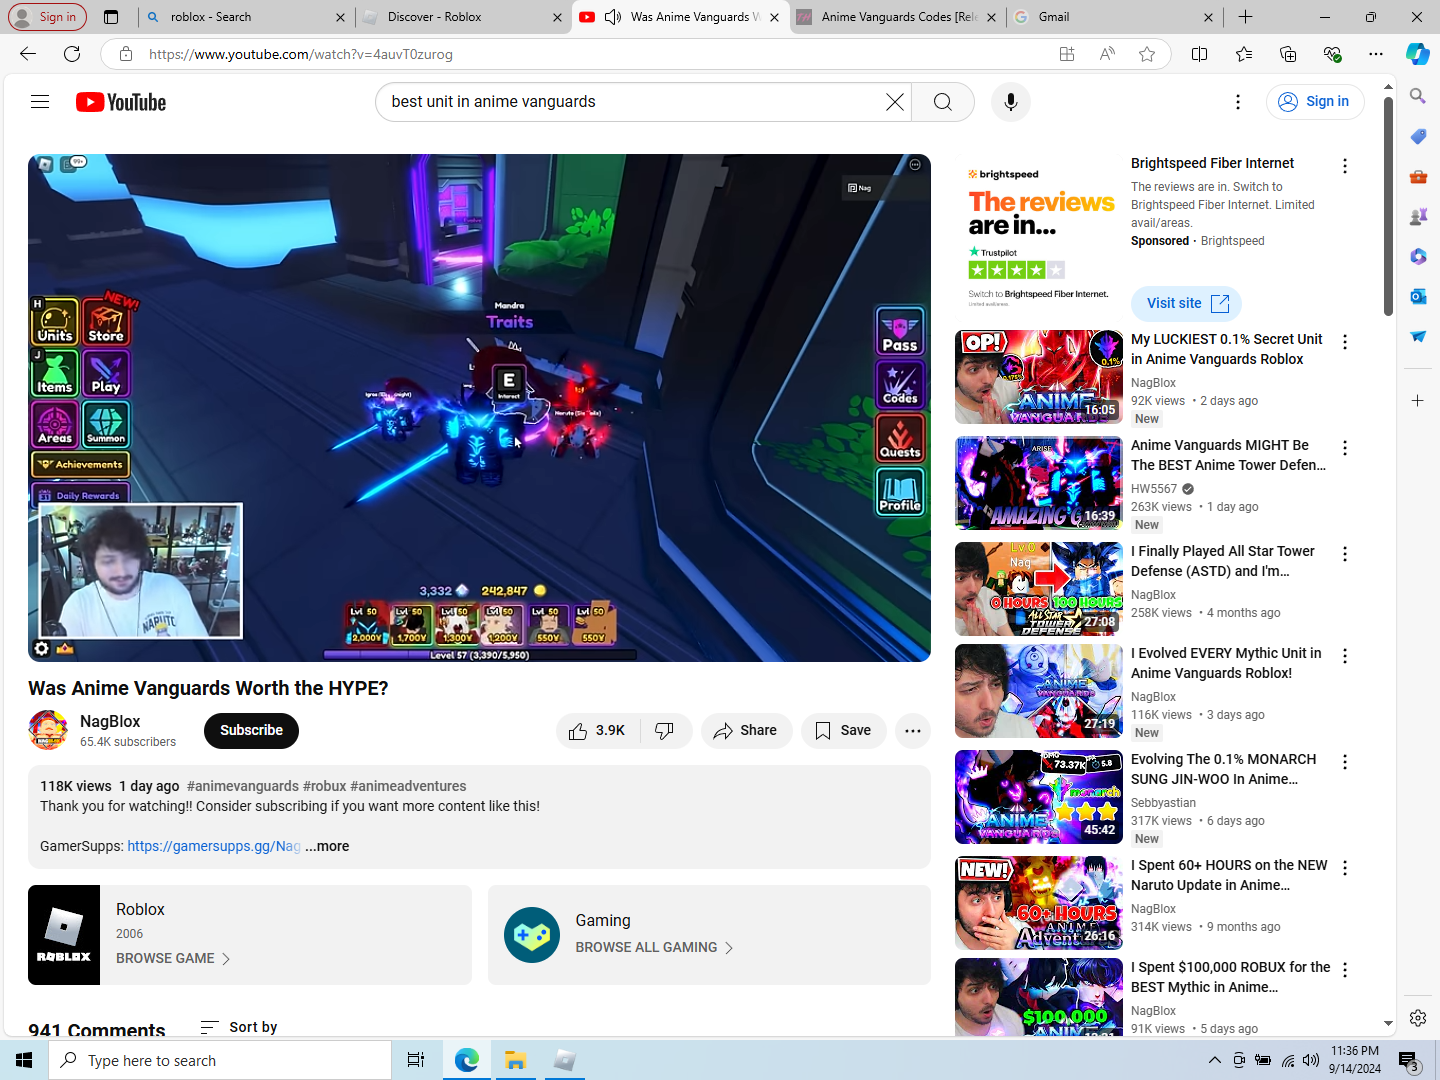Viewport: 1440px width, 1080px height.
Task: Save video to playlist
Action: click(843, 731)
